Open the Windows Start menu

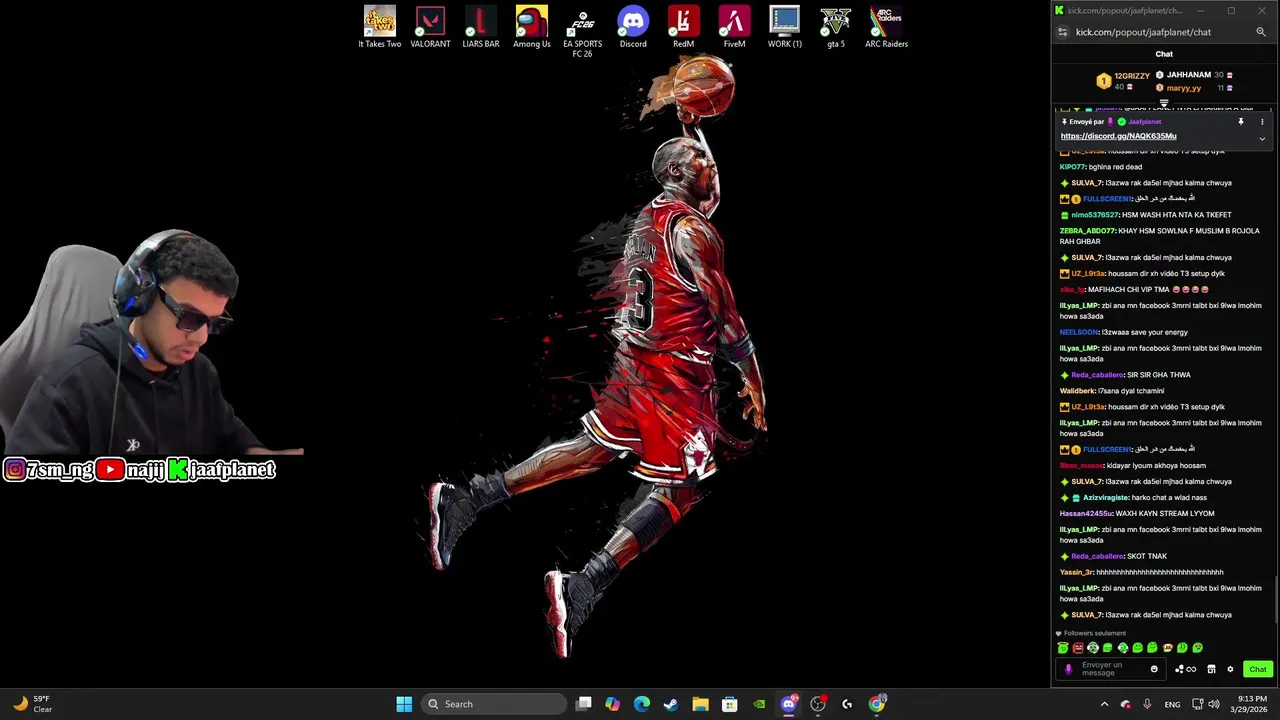404,704
